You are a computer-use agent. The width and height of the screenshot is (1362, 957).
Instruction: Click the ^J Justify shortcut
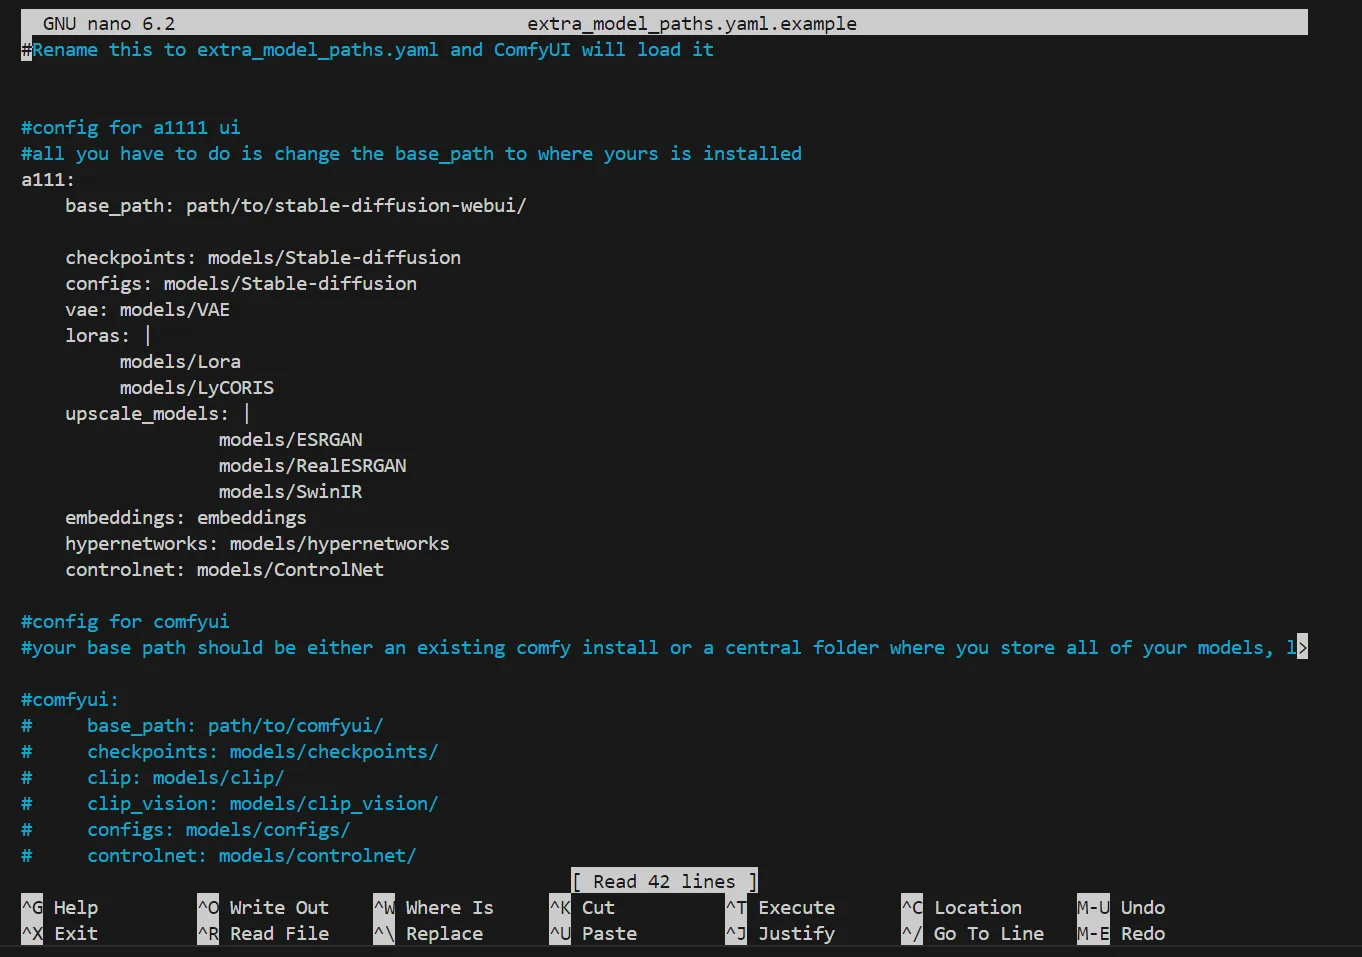click(780, 933)
